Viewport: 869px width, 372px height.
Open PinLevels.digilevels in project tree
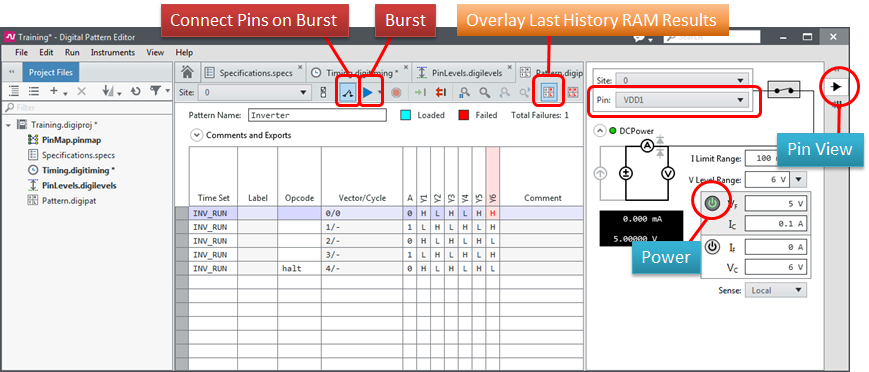[x=79, y=186]
